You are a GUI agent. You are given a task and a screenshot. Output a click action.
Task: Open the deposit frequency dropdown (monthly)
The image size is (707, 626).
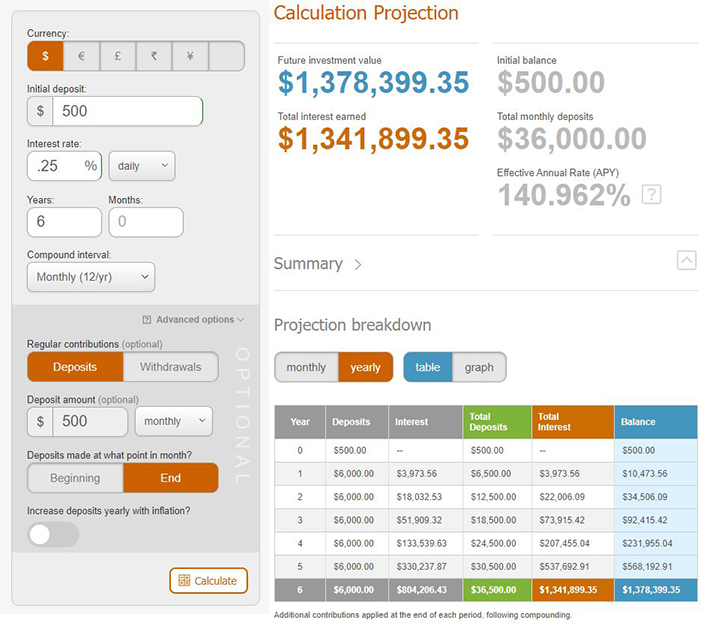(x=172, y=422)
